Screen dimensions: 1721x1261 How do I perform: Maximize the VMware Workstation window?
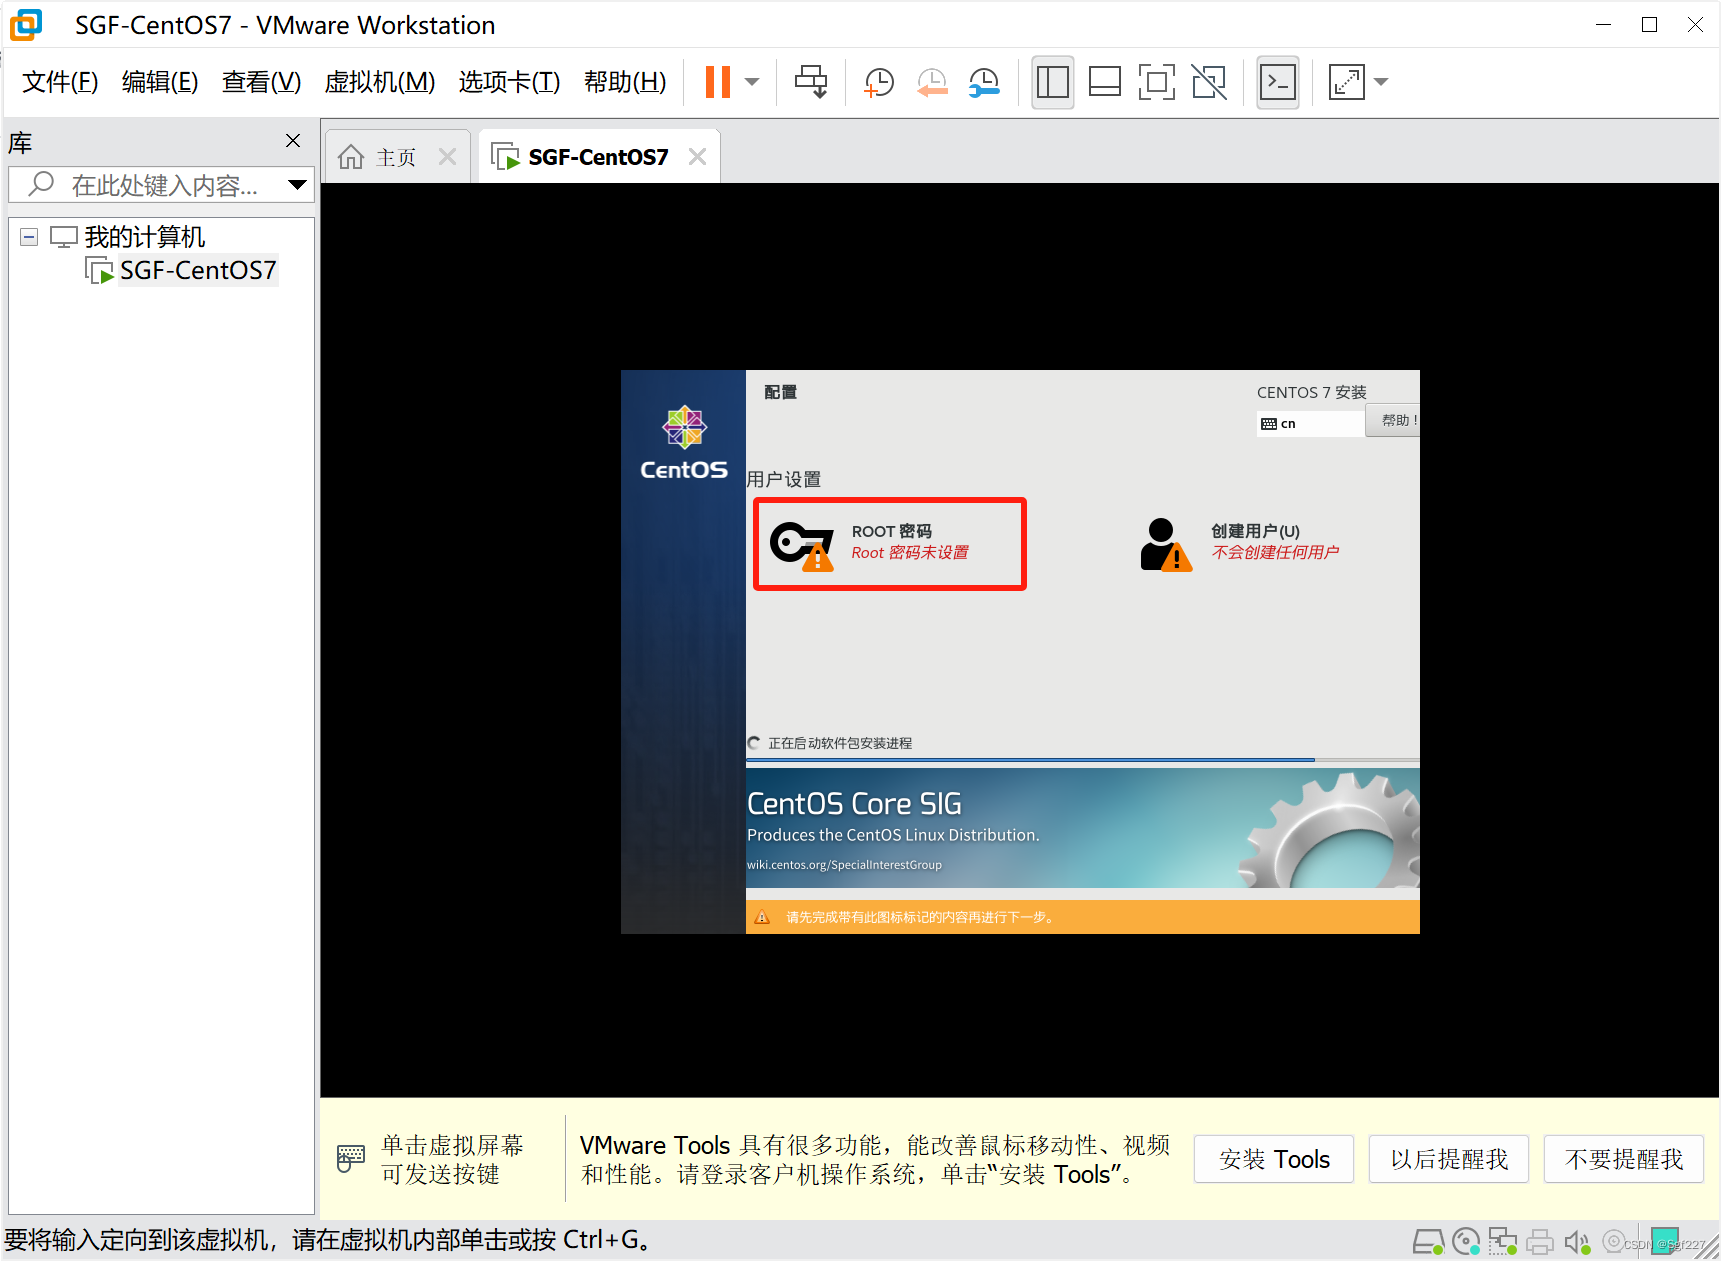[x=1649, y=25]
